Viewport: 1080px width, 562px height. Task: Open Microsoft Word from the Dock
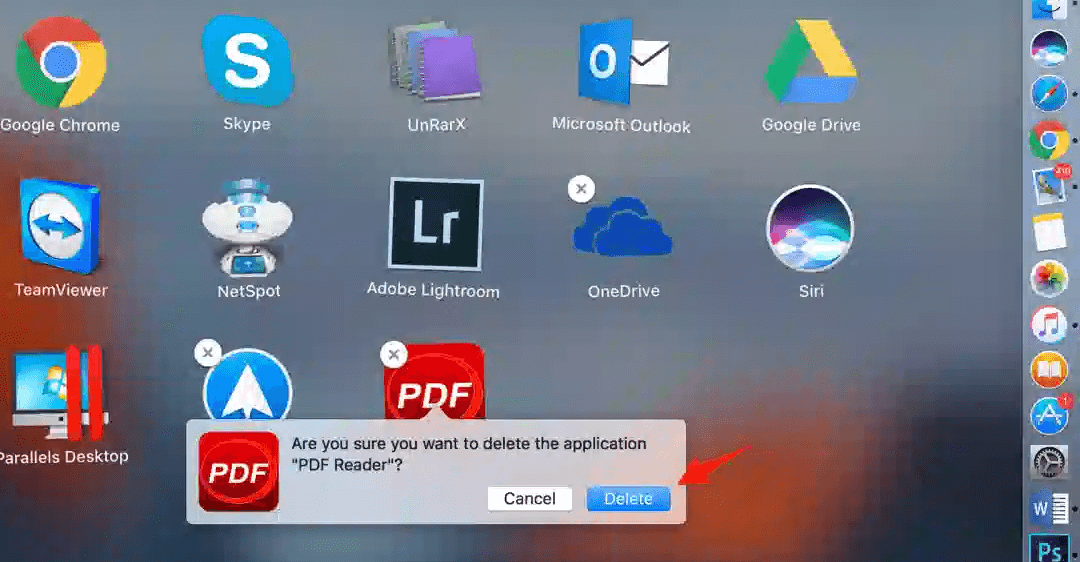click(1050, 509)
